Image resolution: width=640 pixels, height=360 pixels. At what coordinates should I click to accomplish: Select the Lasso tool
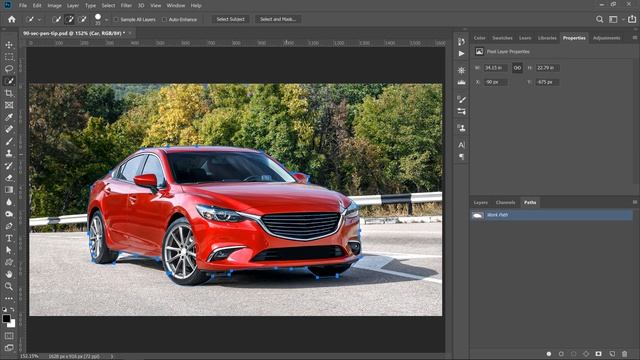pyautogui.click(x=9, y=69)
